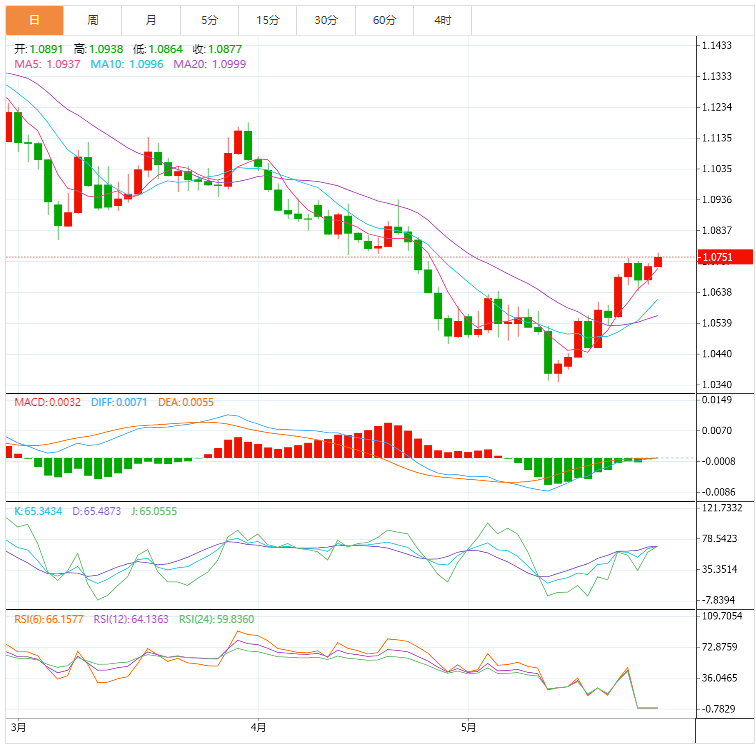
Task: Select the 日 daily timeframe tab
Action: (34, 20)
